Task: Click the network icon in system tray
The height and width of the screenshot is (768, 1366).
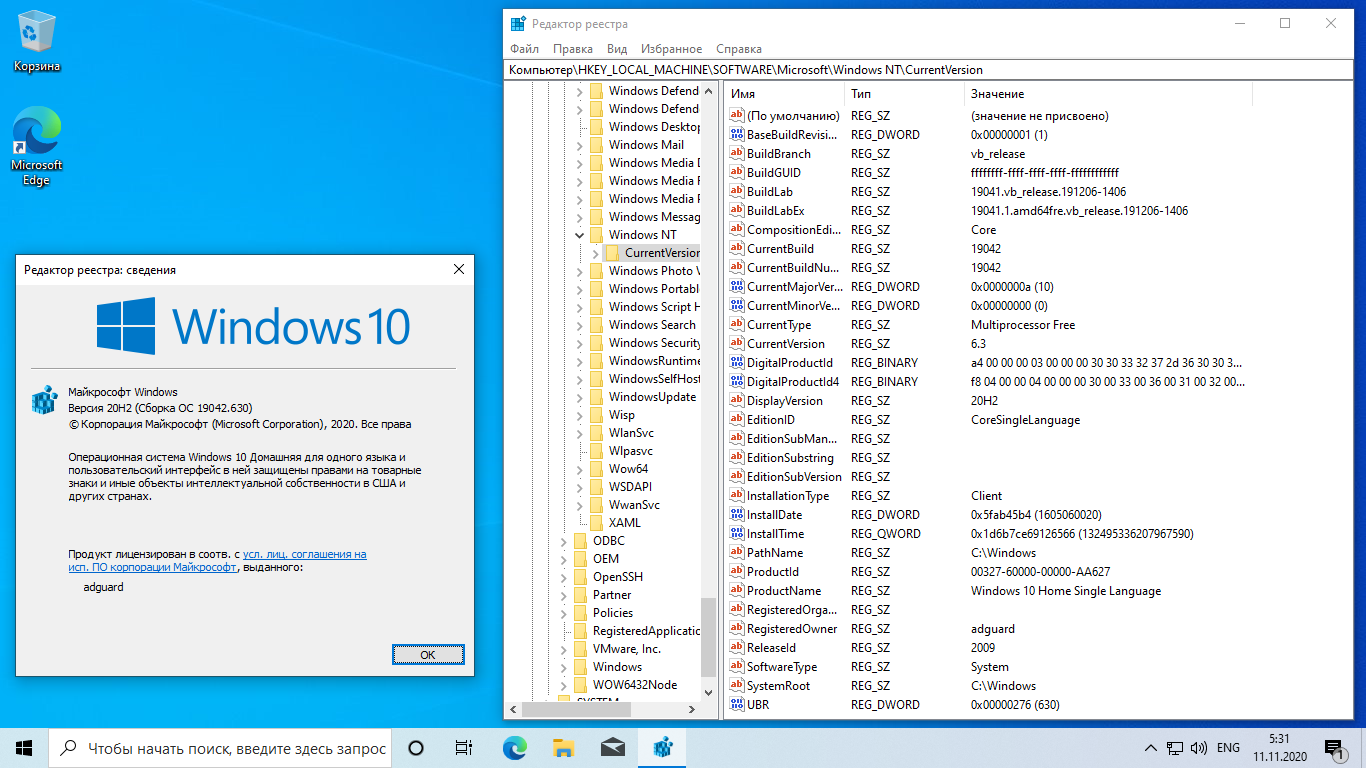Action: [1174, 748]
